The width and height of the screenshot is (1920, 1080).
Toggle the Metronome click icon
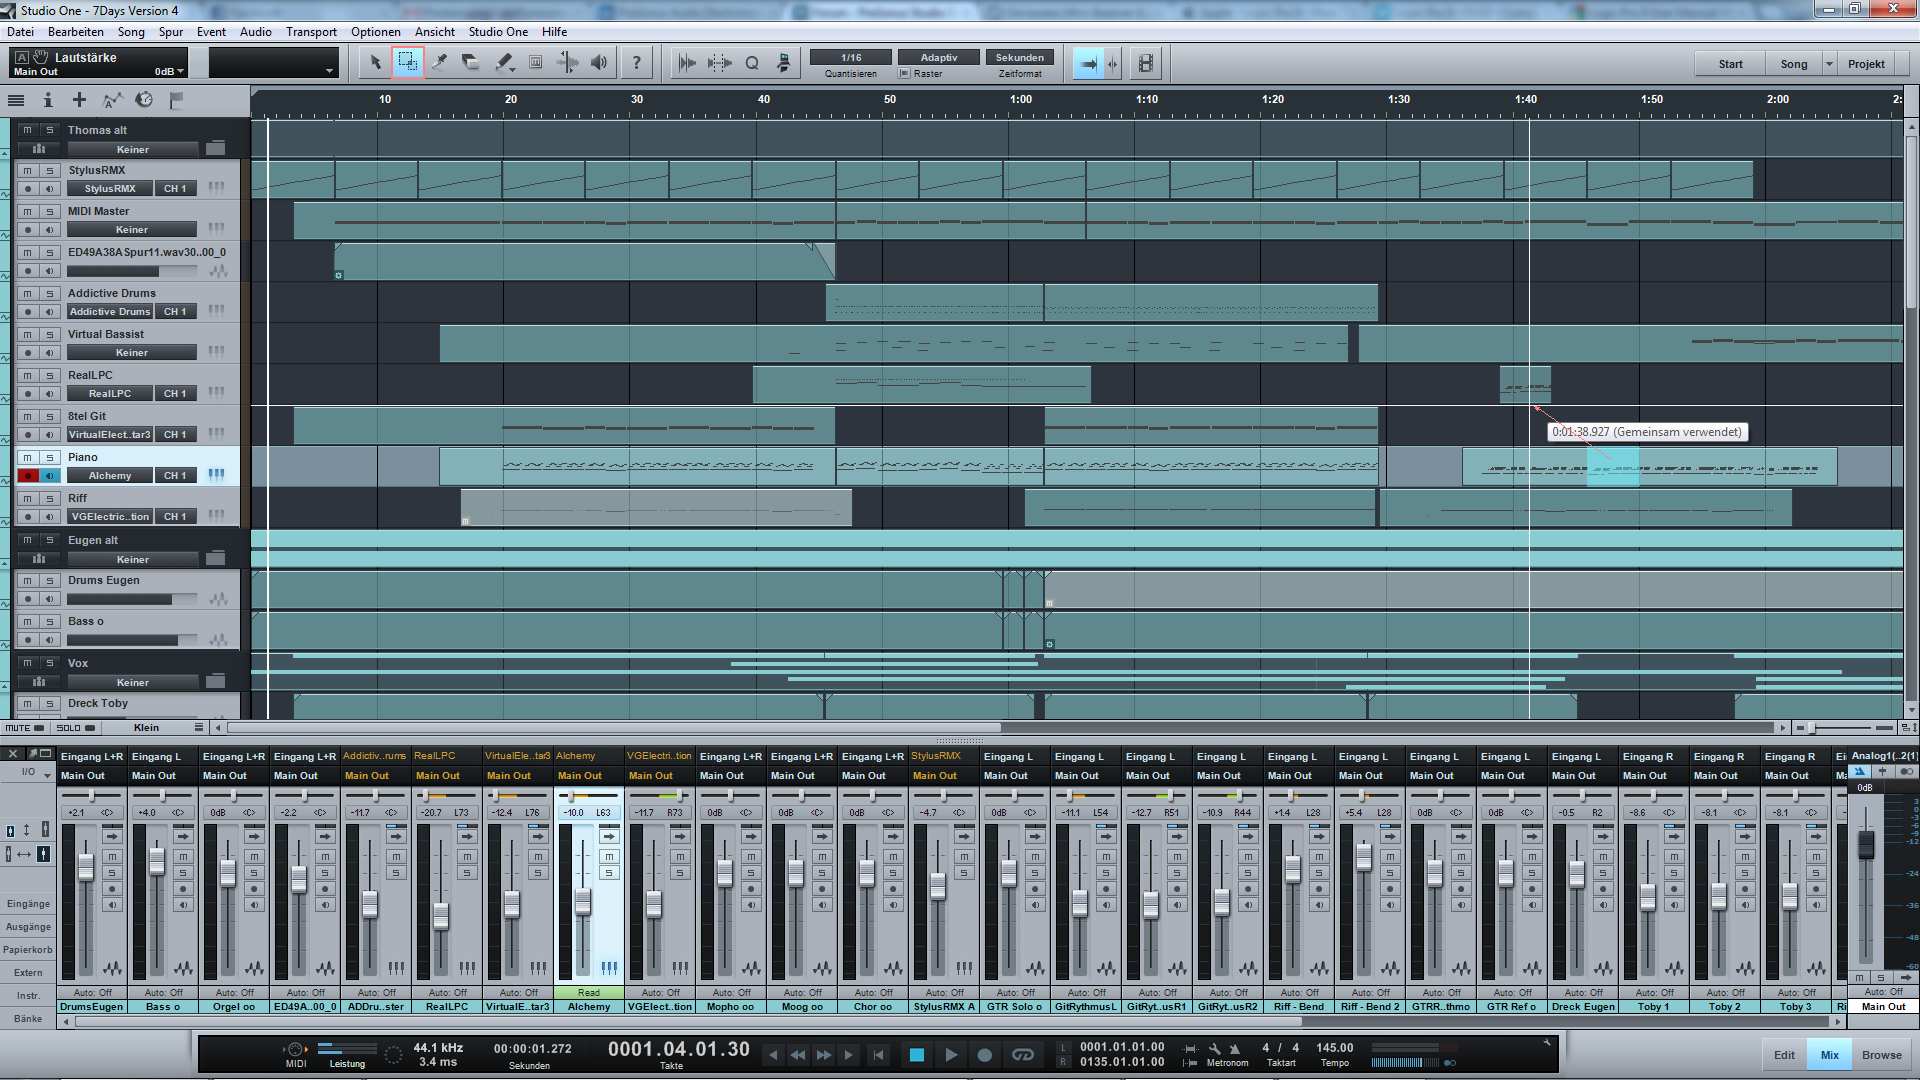tap(1235, 1048)
